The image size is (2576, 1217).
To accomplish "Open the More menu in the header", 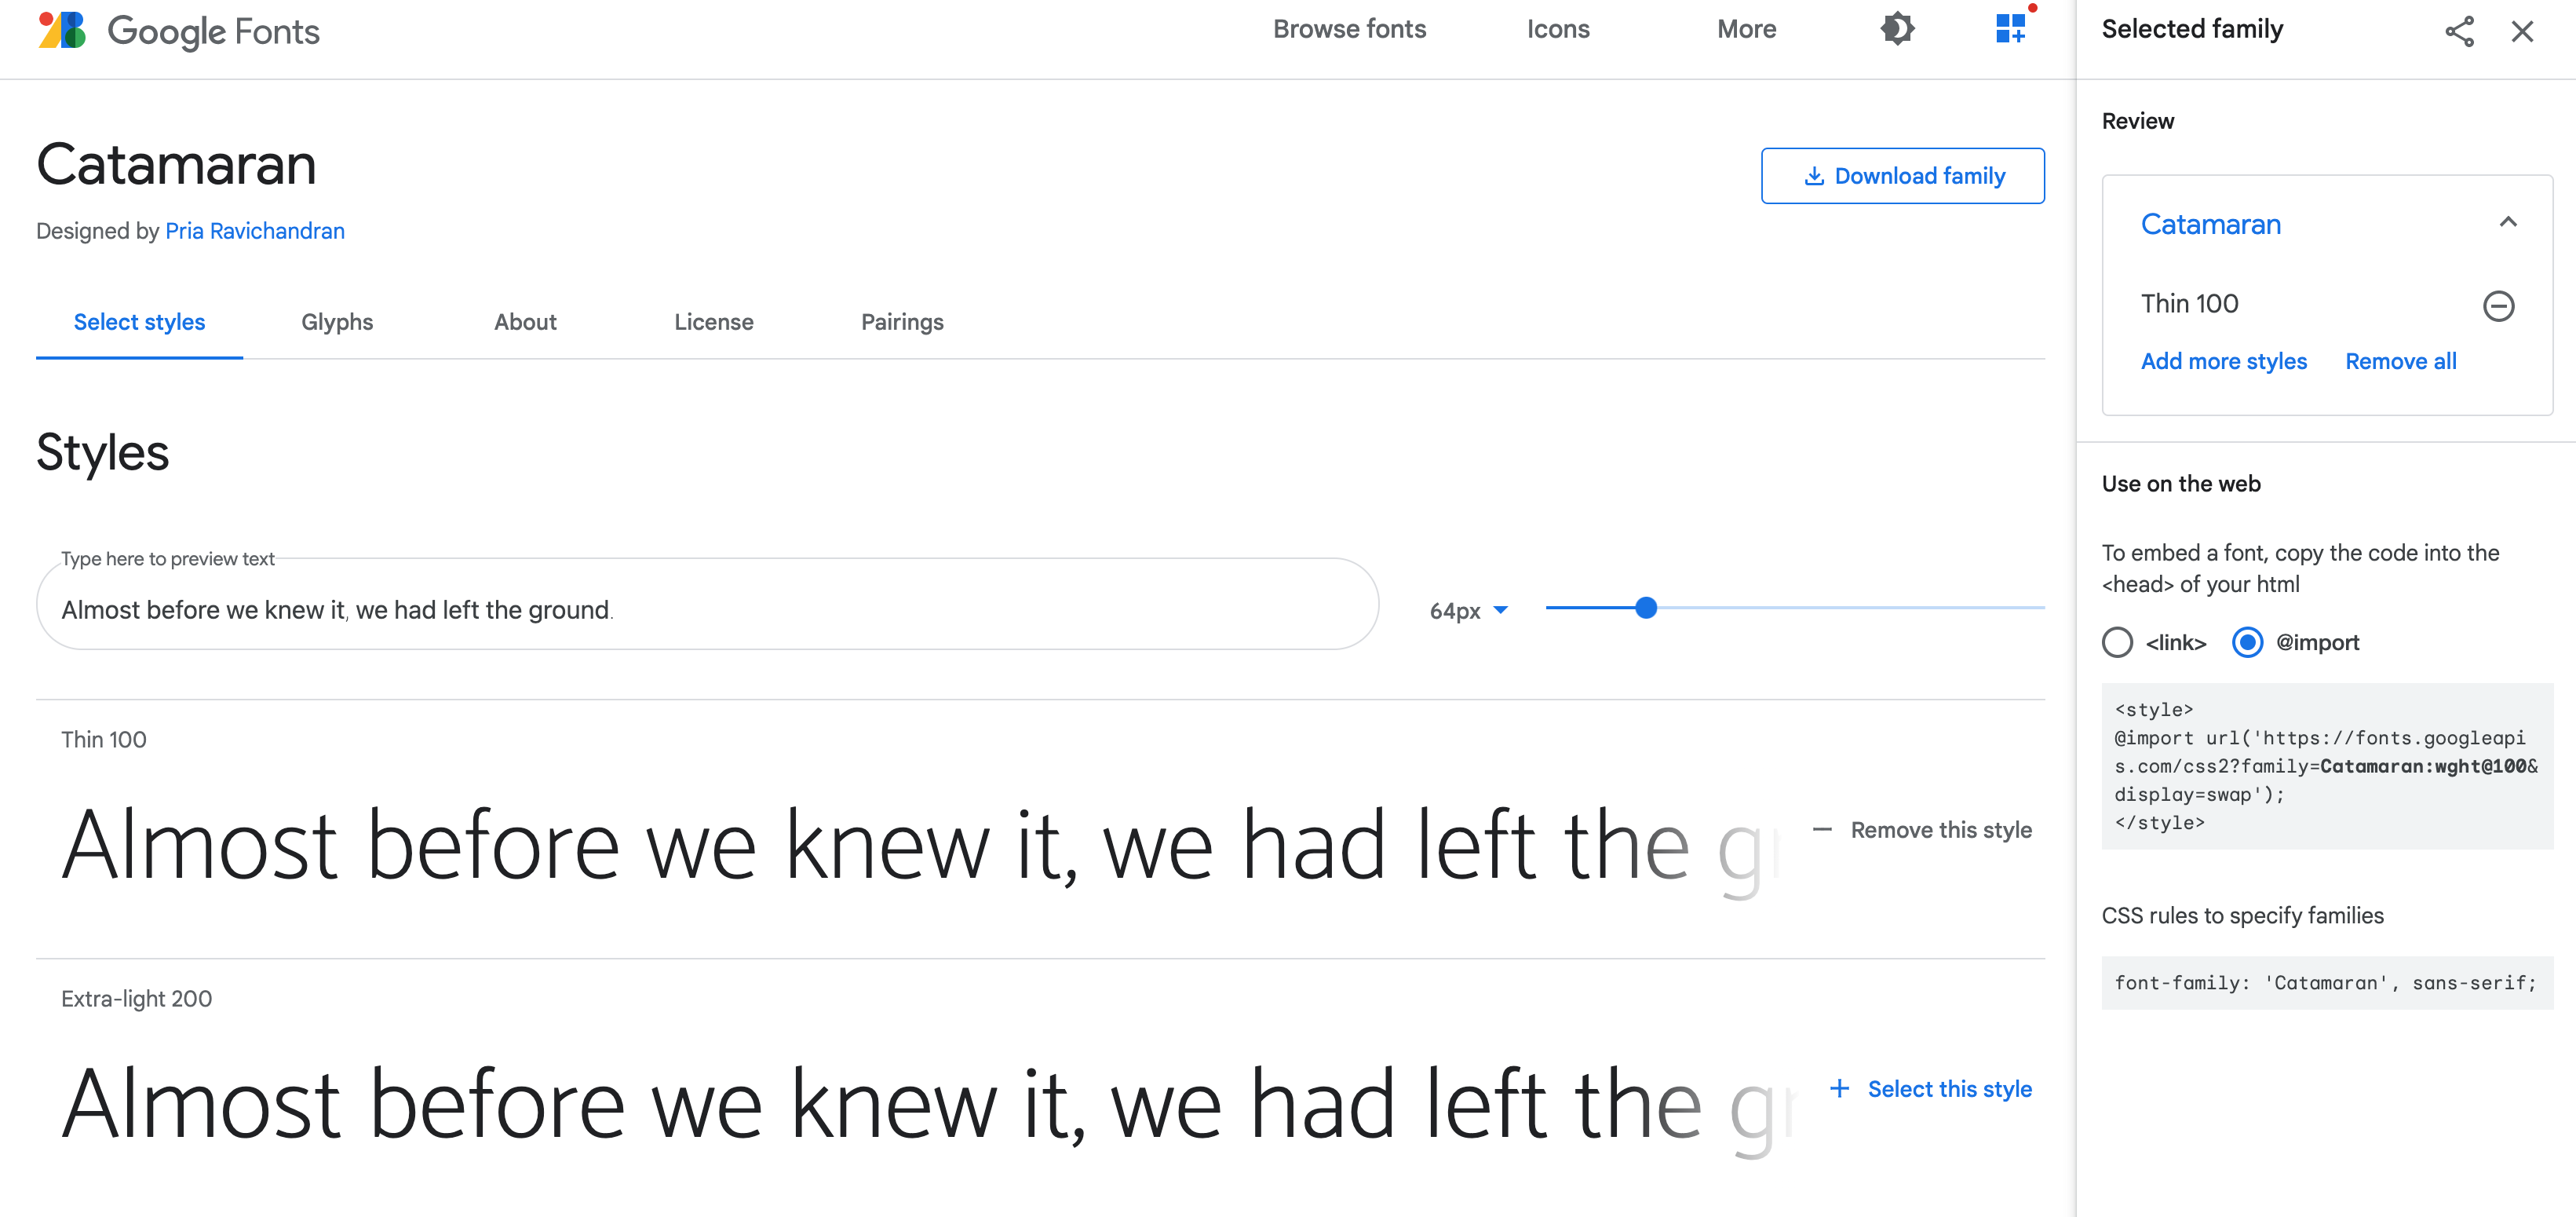I will (x=1746, y=29).
